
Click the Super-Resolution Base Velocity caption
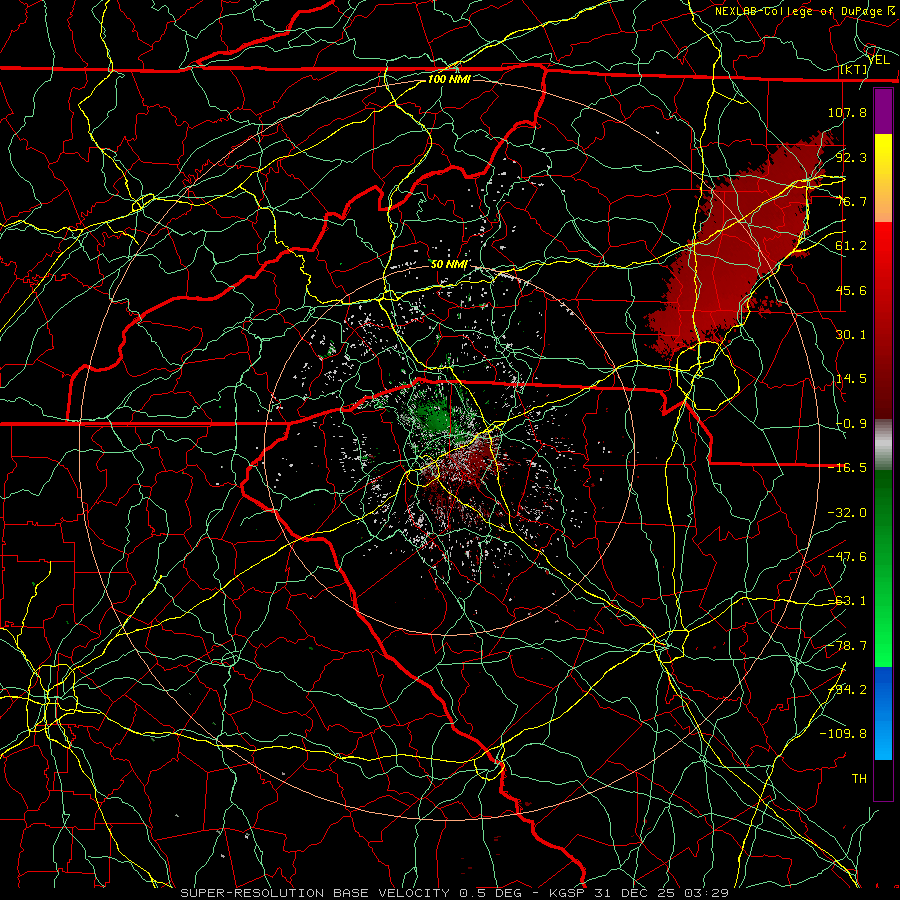(x=455, y=893)
